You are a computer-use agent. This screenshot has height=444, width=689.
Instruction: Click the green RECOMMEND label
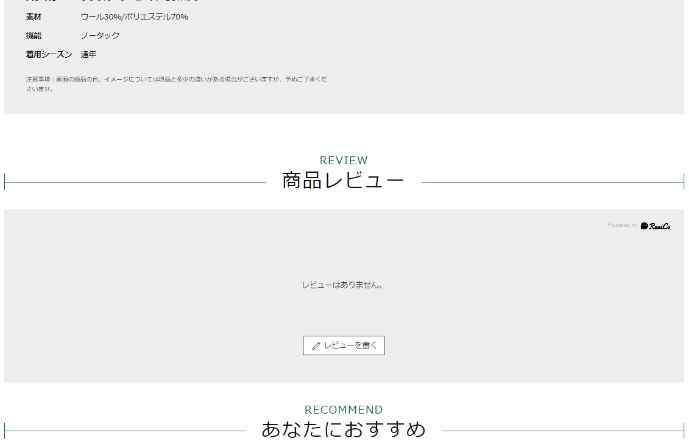coord(343,410)
